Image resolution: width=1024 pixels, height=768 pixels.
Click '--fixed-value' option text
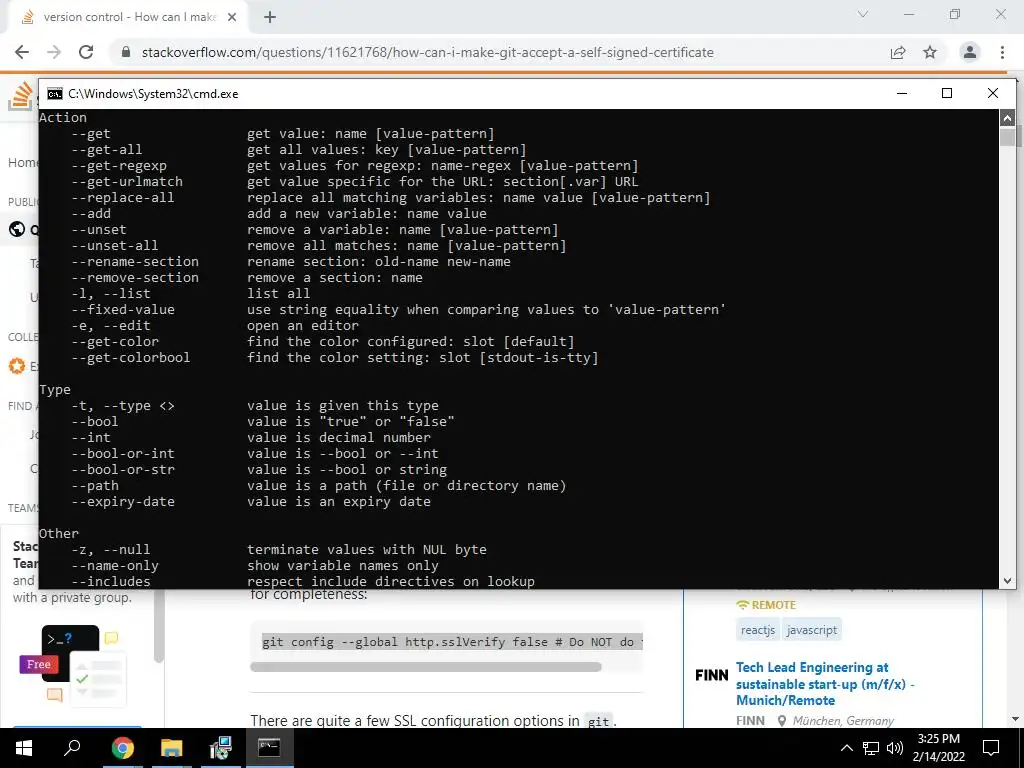click(123, 310)
